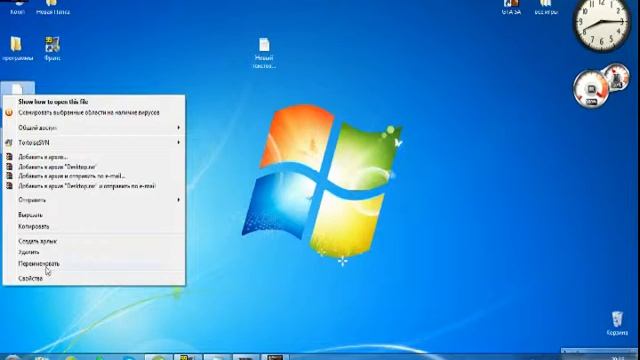Choose "Создать ярлык" from context menu
The image size is (640, 360).
point(94,241)
